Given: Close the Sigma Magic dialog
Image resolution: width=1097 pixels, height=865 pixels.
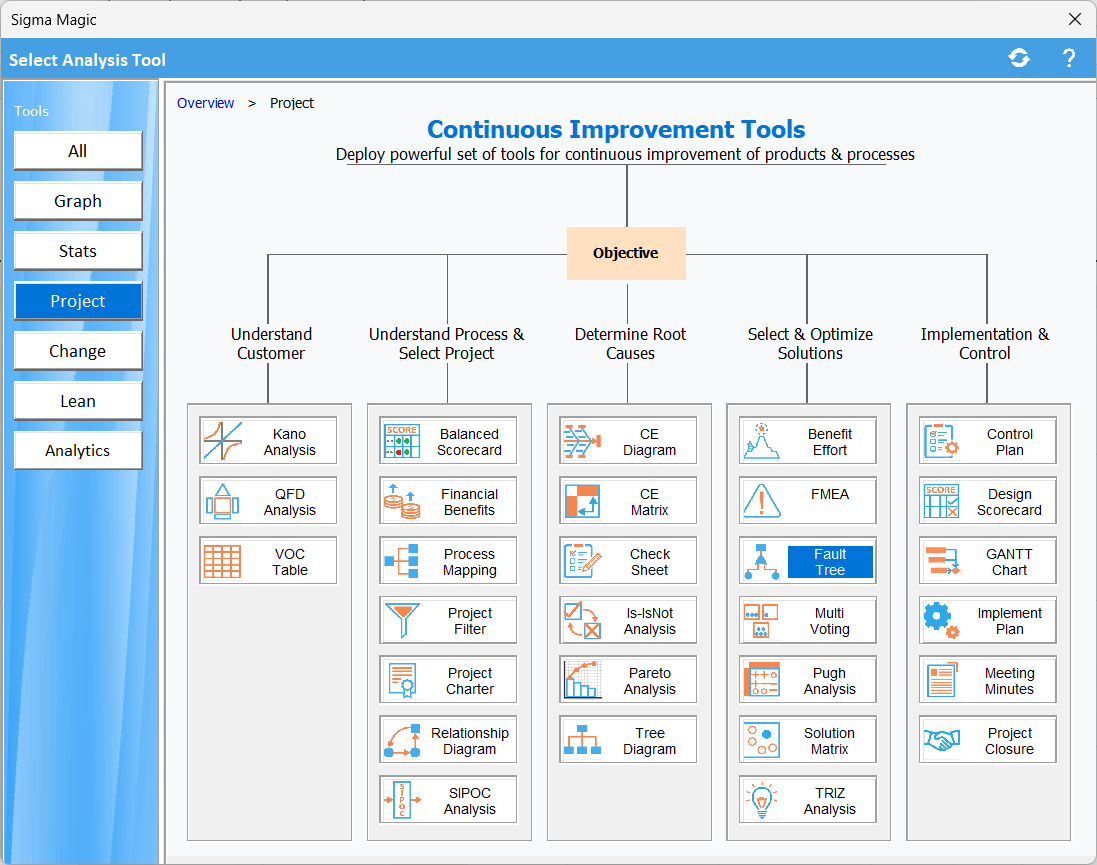Looking at the screenshot, I should (1075, 19).
